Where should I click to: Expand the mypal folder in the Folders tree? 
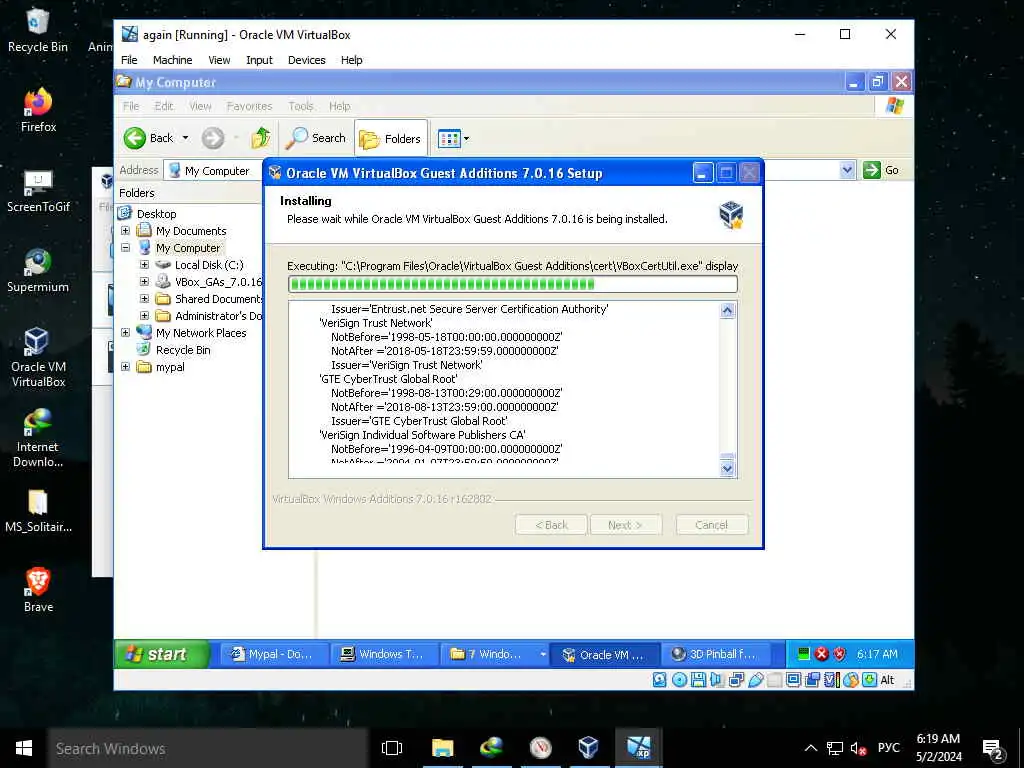tap(125, 366)
